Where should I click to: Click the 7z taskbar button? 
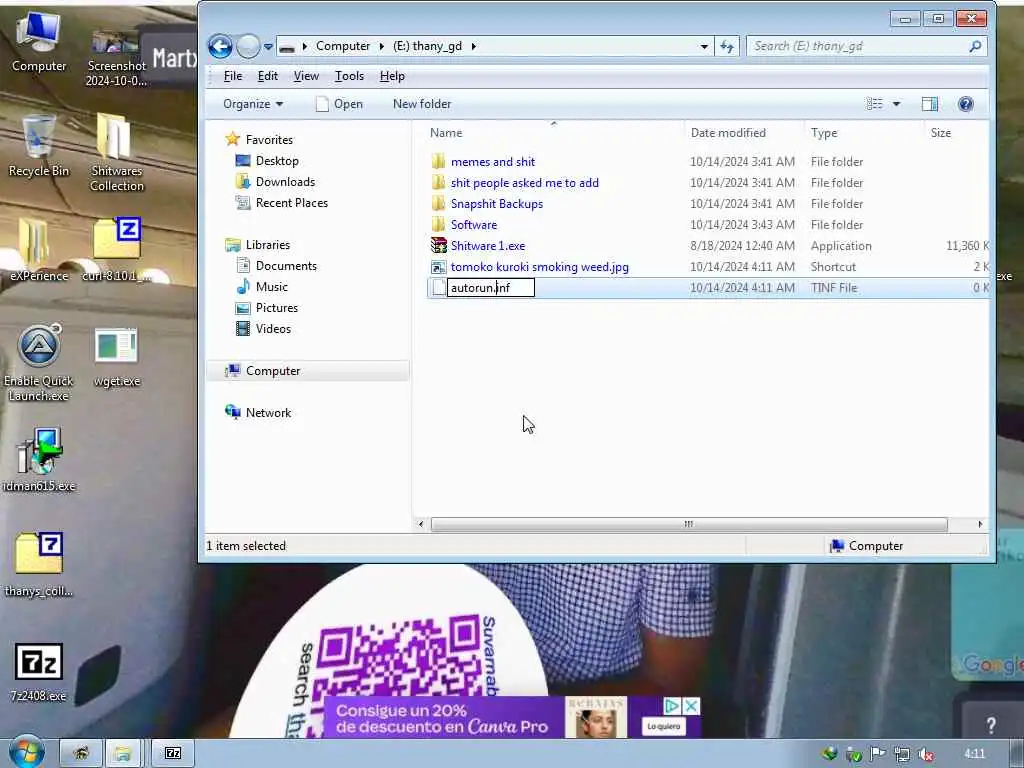click(x=173, y=754)
